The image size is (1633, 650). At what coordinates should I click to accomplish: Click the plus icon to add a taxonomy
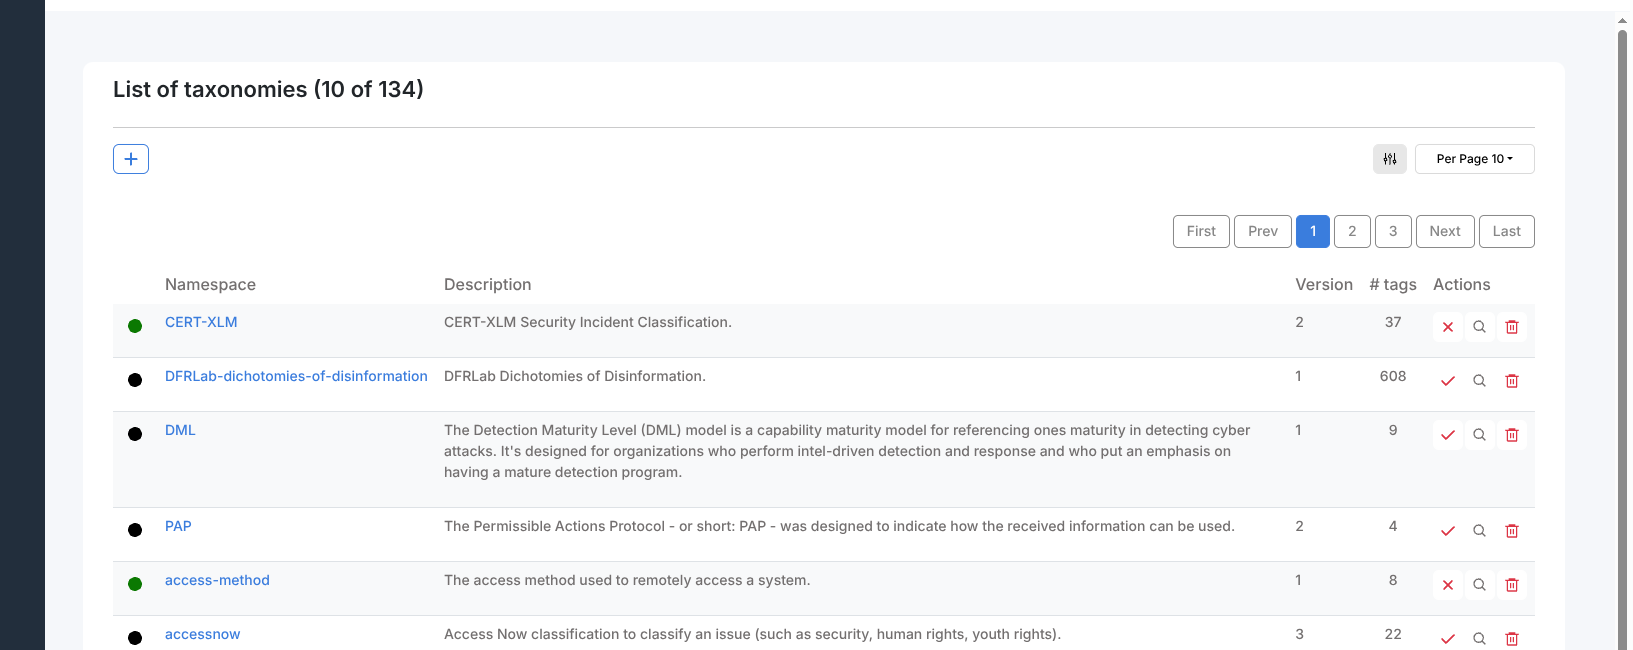131,159
